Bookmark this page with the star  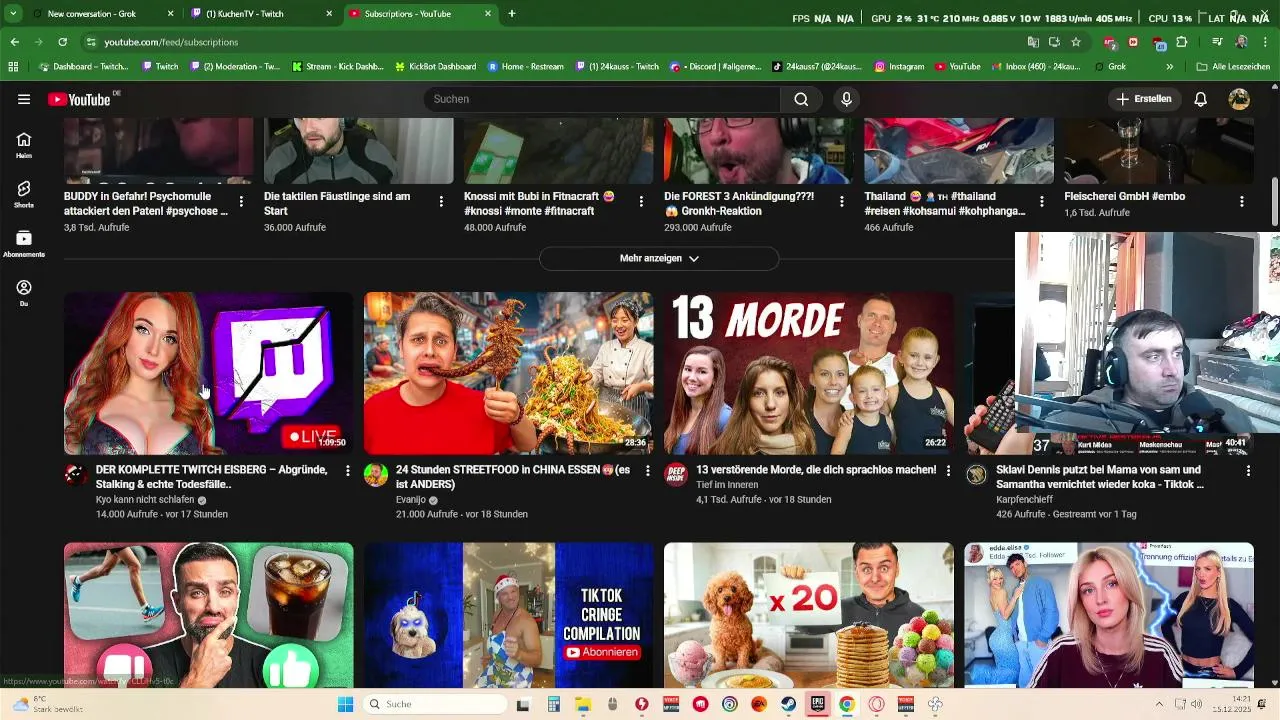(1076, 42)
